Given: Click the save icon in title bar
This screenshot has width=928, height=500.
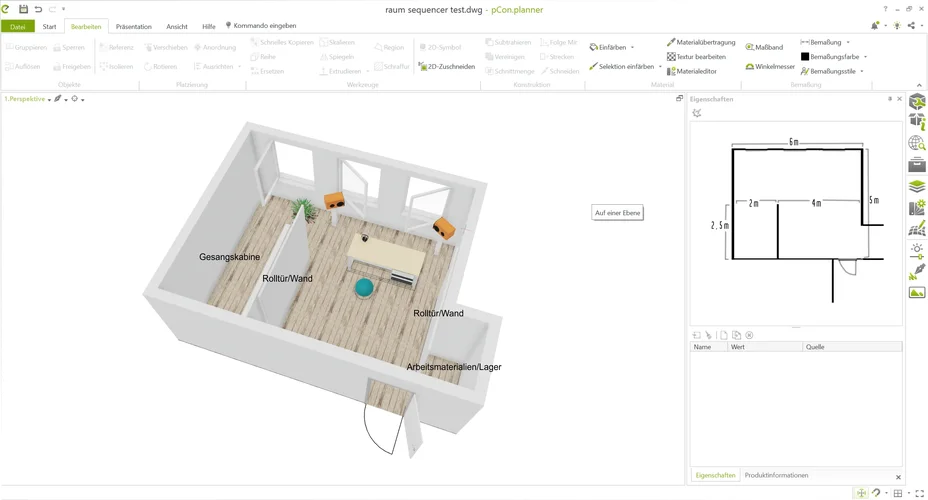Looking at the screenshot, I should tap(23, 9).
